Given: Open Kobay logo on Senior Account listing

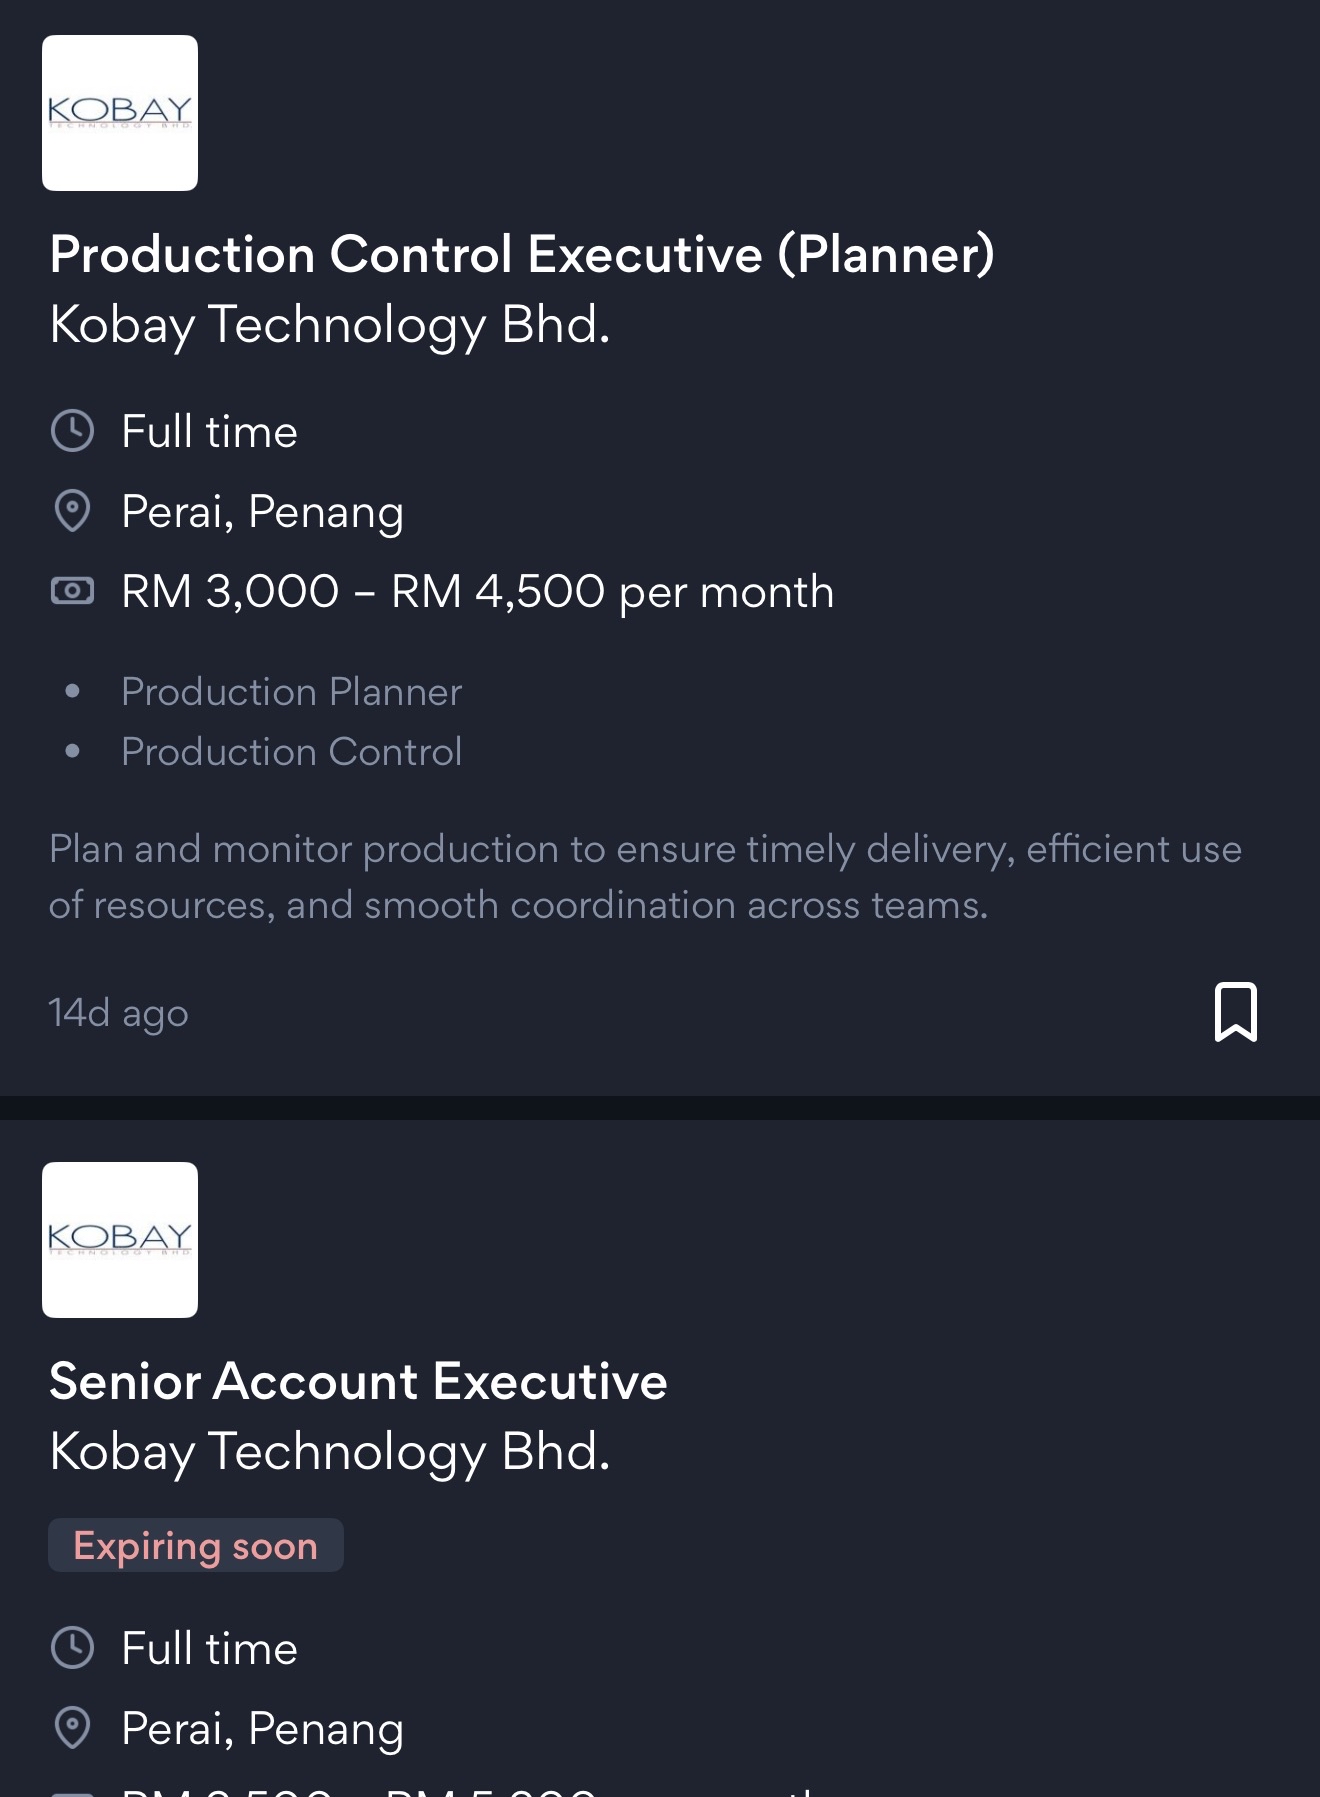Looking at the screenshot, I should click(120, 1240).
